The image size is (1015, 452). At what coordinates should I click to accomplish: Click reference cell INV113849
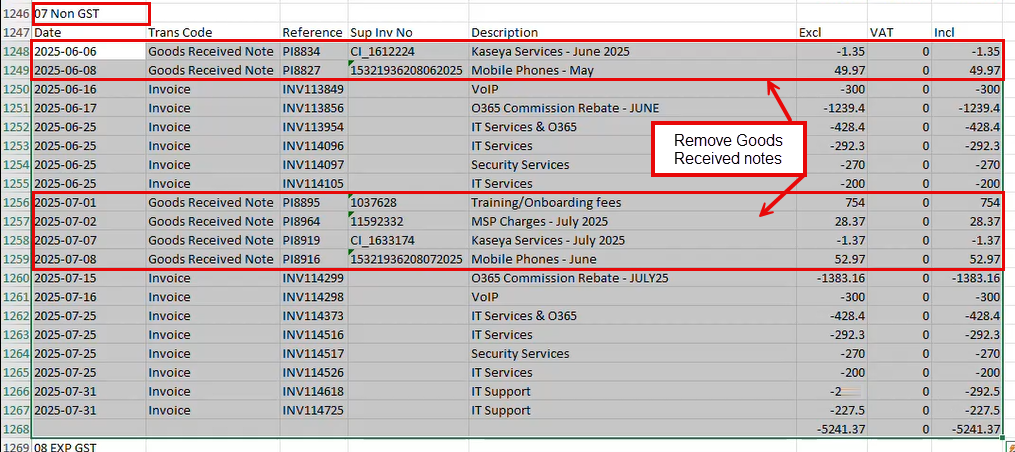coord(312,90)
